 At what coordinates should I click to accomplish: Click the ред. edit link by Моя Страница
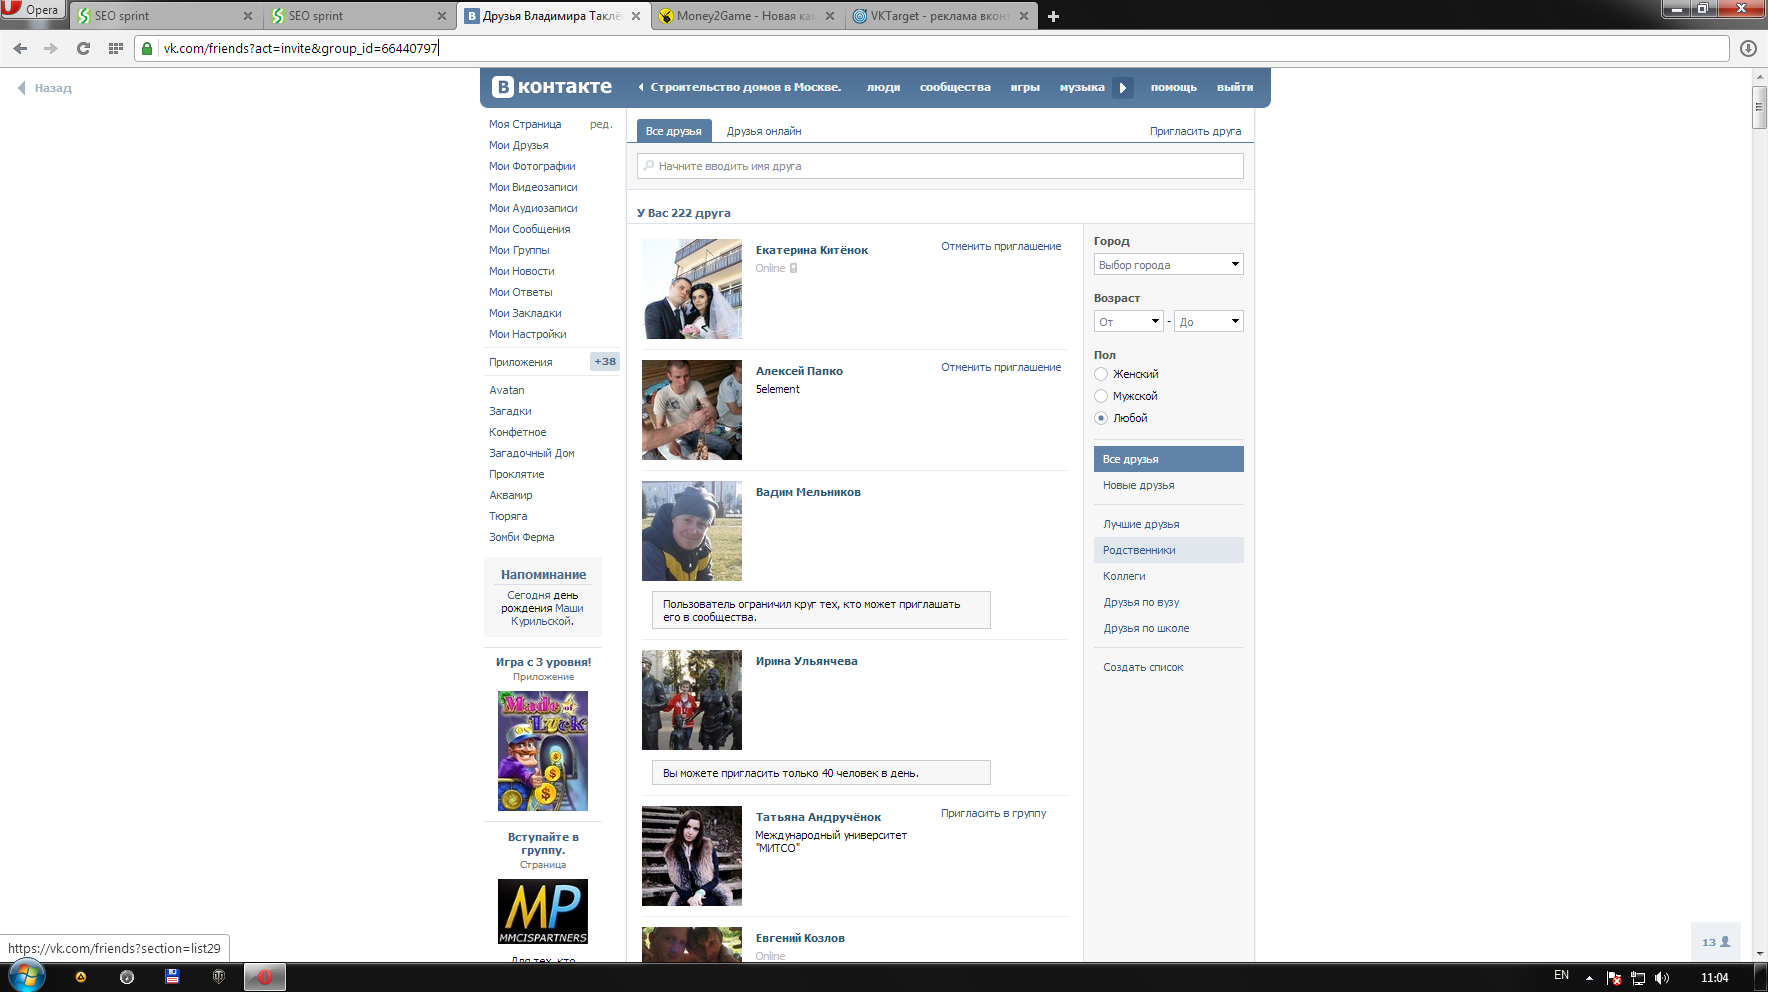click(x=601, y=124)
